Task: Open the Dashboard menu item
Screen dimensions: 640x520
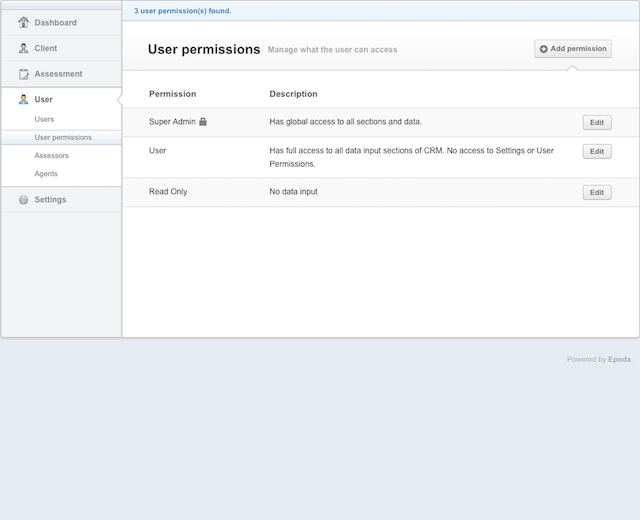Action: (61, 23)
